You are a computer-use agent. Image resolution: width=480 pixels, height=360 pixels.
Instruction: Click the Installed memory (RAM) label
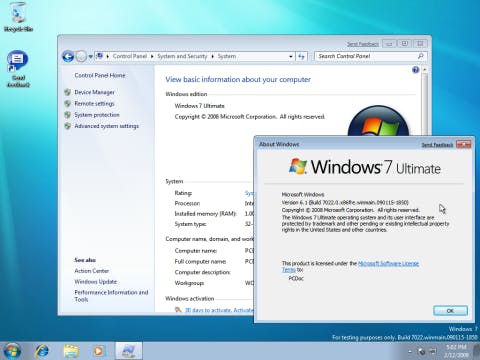click(x=205, y=213)
